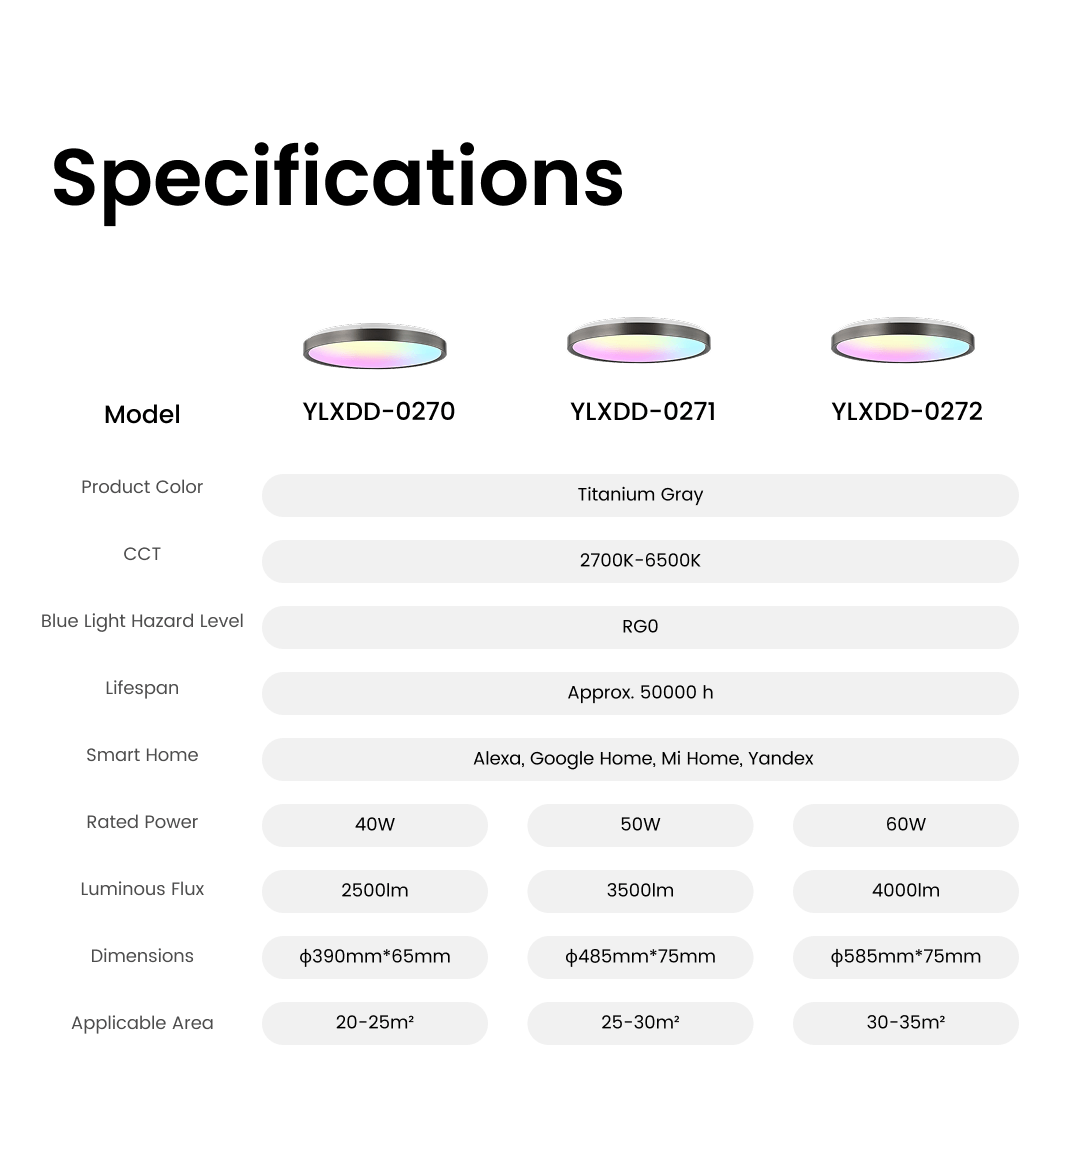Click the 3500lm luminous flux cell
1080x1161 pixels.
point(640,891)
